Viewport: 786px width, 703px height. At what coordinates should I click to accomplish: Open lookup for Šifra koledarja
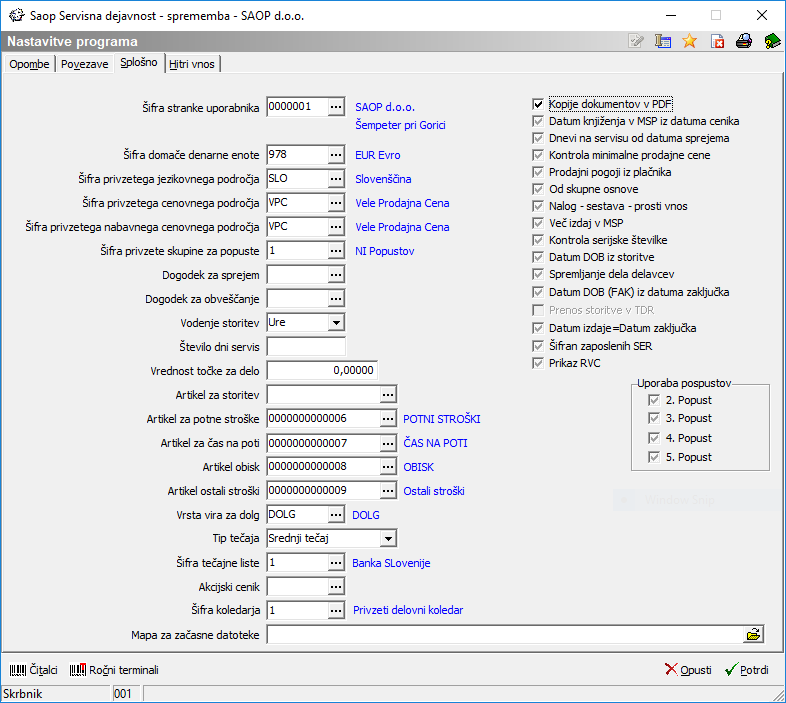point(336,610)
